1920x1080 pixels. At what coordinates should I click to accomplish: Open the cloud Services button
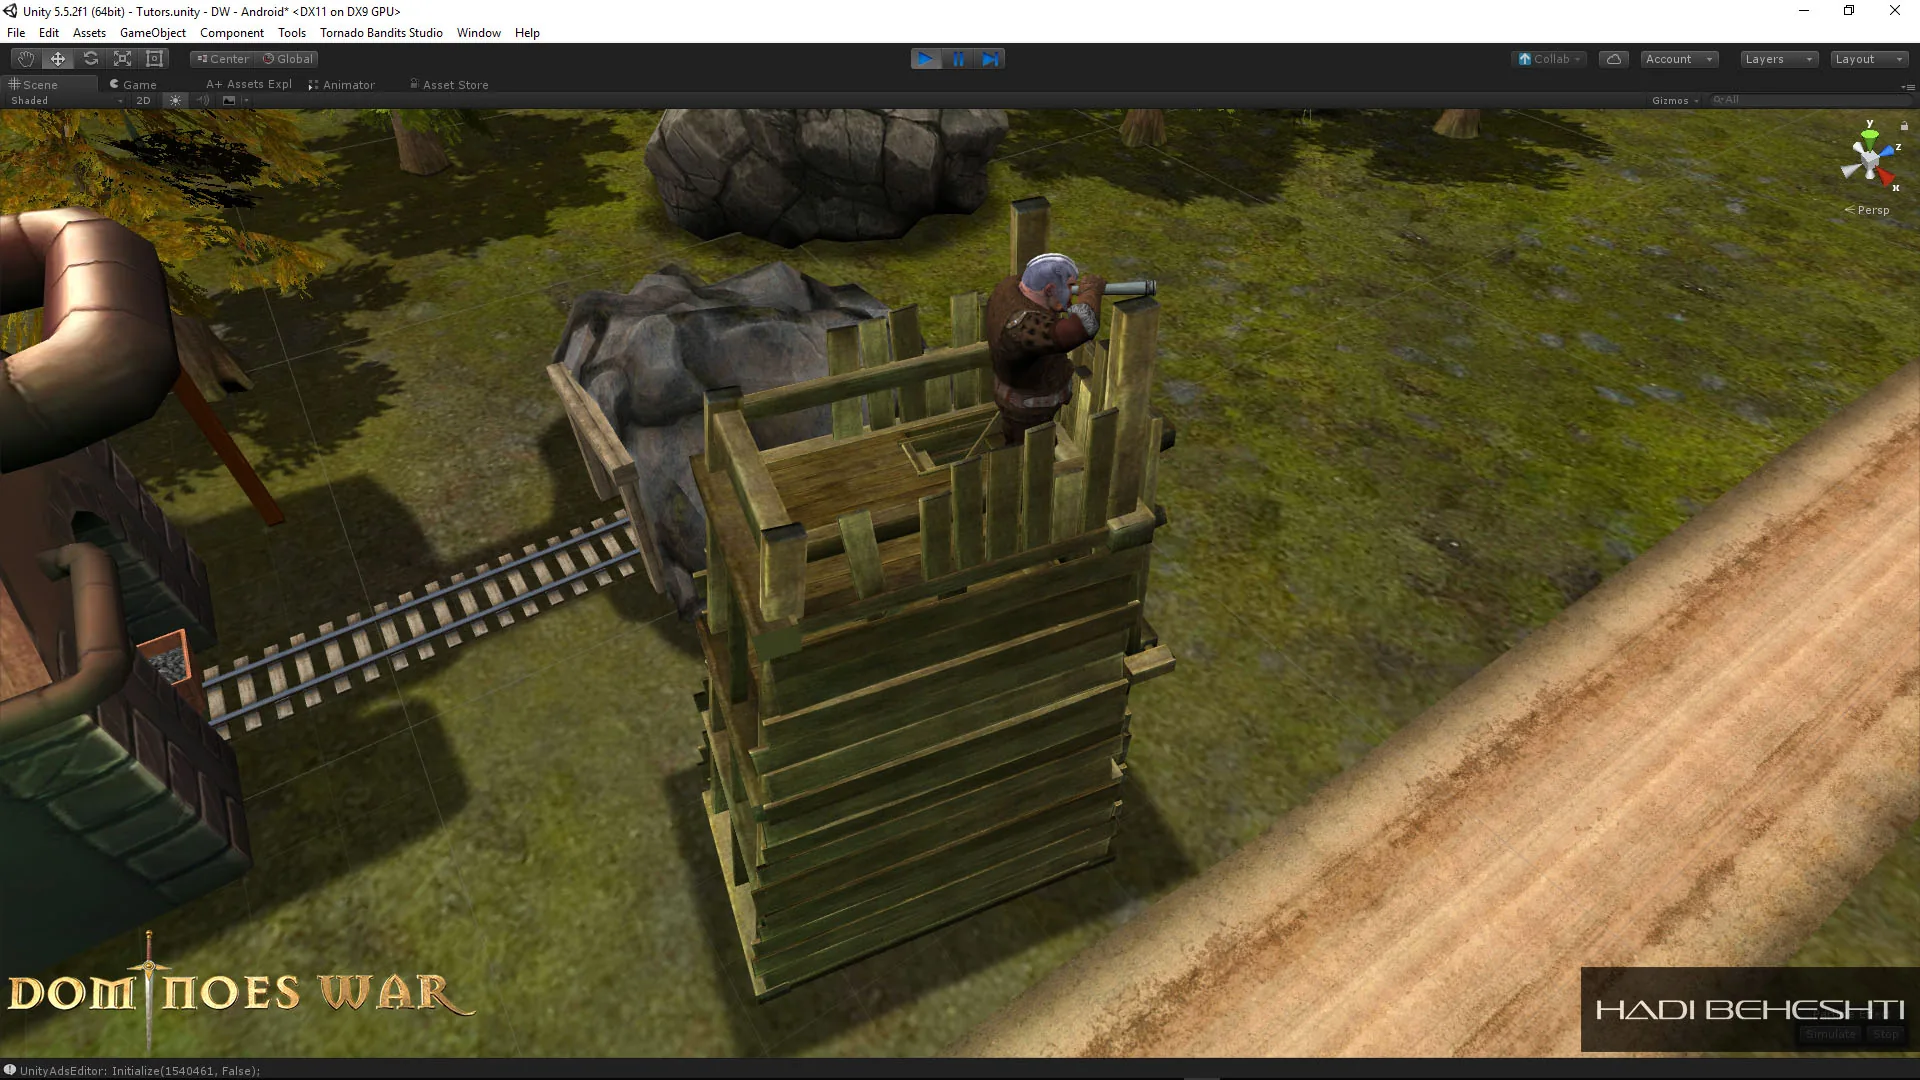click(1613, 59)
